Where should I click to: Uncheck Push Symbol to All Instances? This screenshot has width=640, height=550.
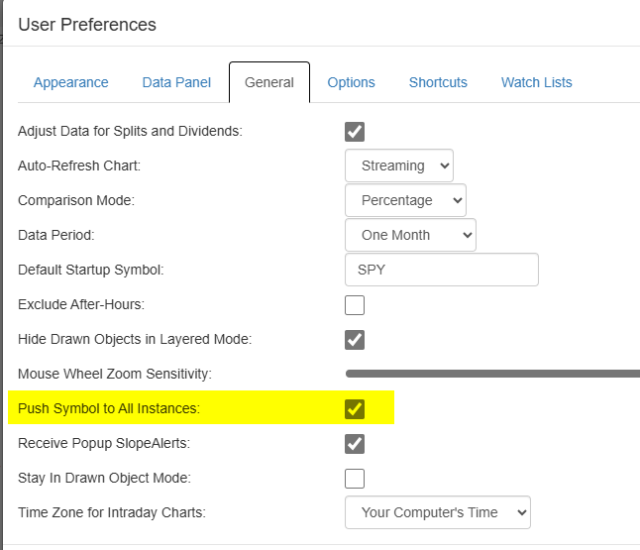[x=355, y=408]
